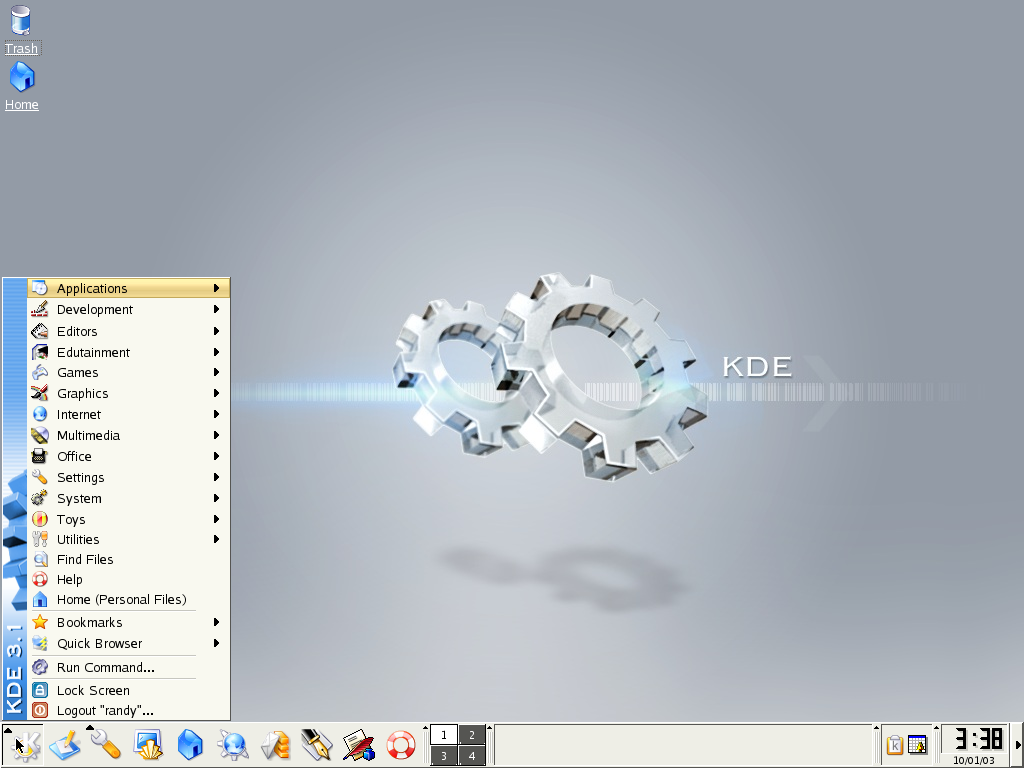1024x768 pixels.
Task: Click the Run Command gear menu entry
Action: pyautogui.click(x=129, y=667)
